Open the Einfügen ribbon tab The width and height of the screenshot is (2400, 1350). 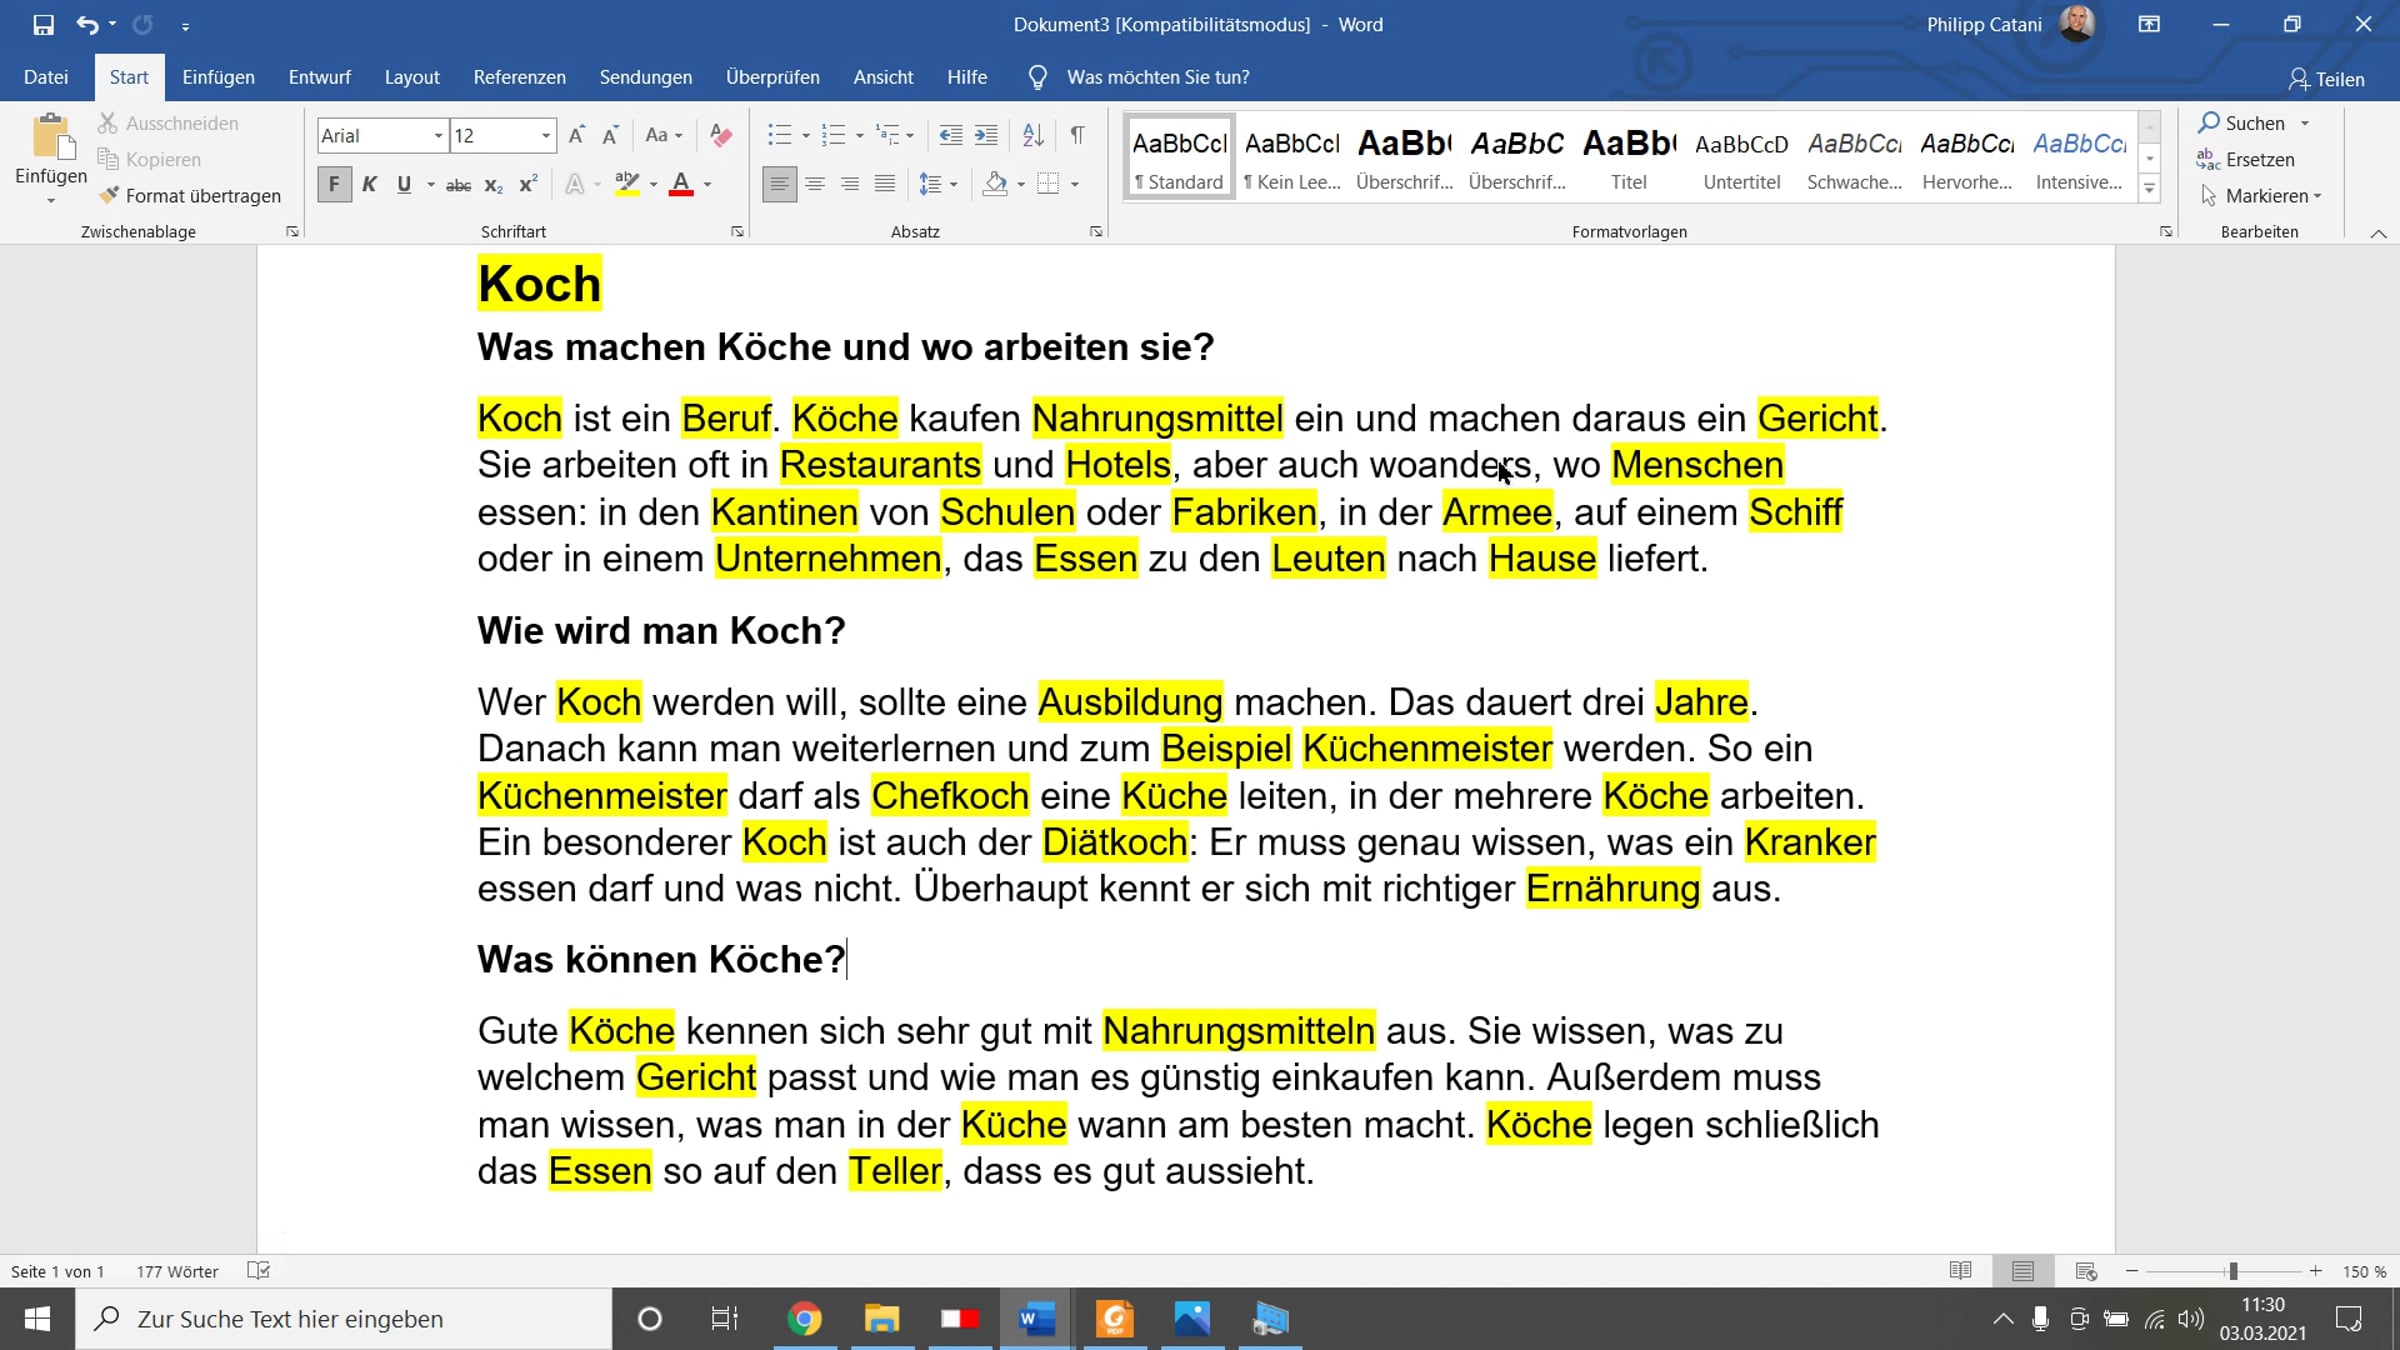[x=218, y=77]
